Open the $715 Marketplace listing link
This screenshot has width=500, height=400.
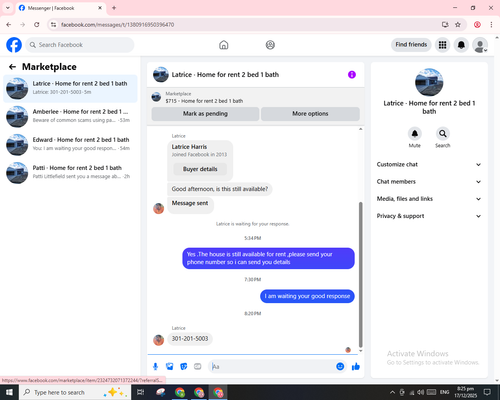pyautogui.click(x=204, y=101)
